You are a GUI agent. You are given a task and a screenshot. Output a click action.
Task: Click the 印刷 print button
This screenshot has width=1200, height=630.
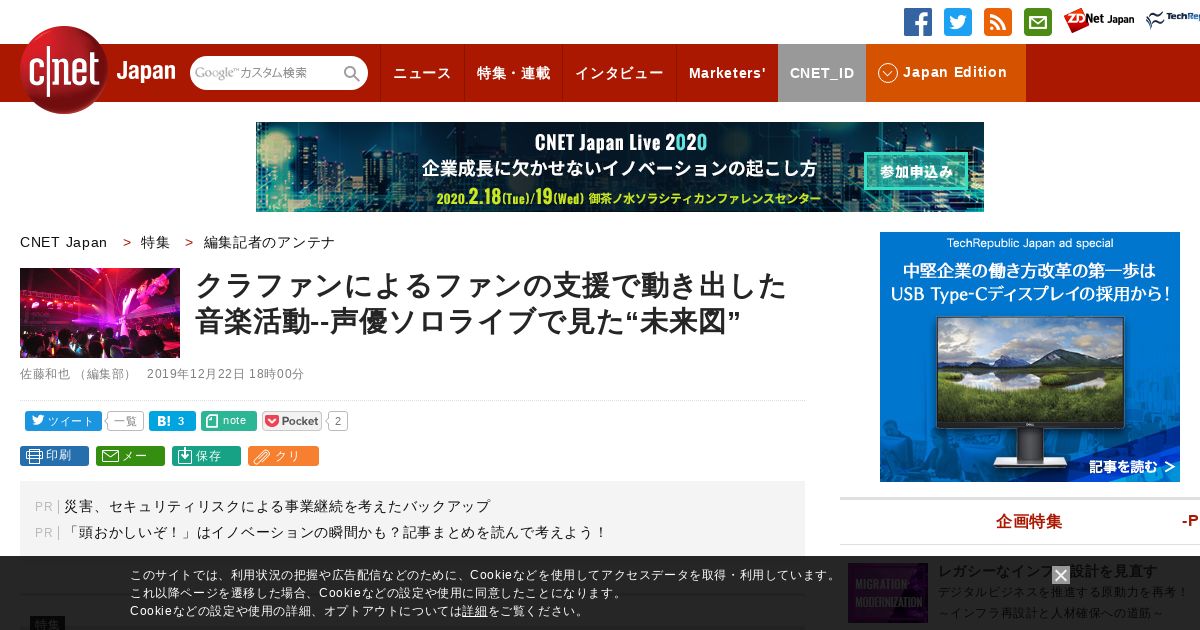click(x=54, y=456)
